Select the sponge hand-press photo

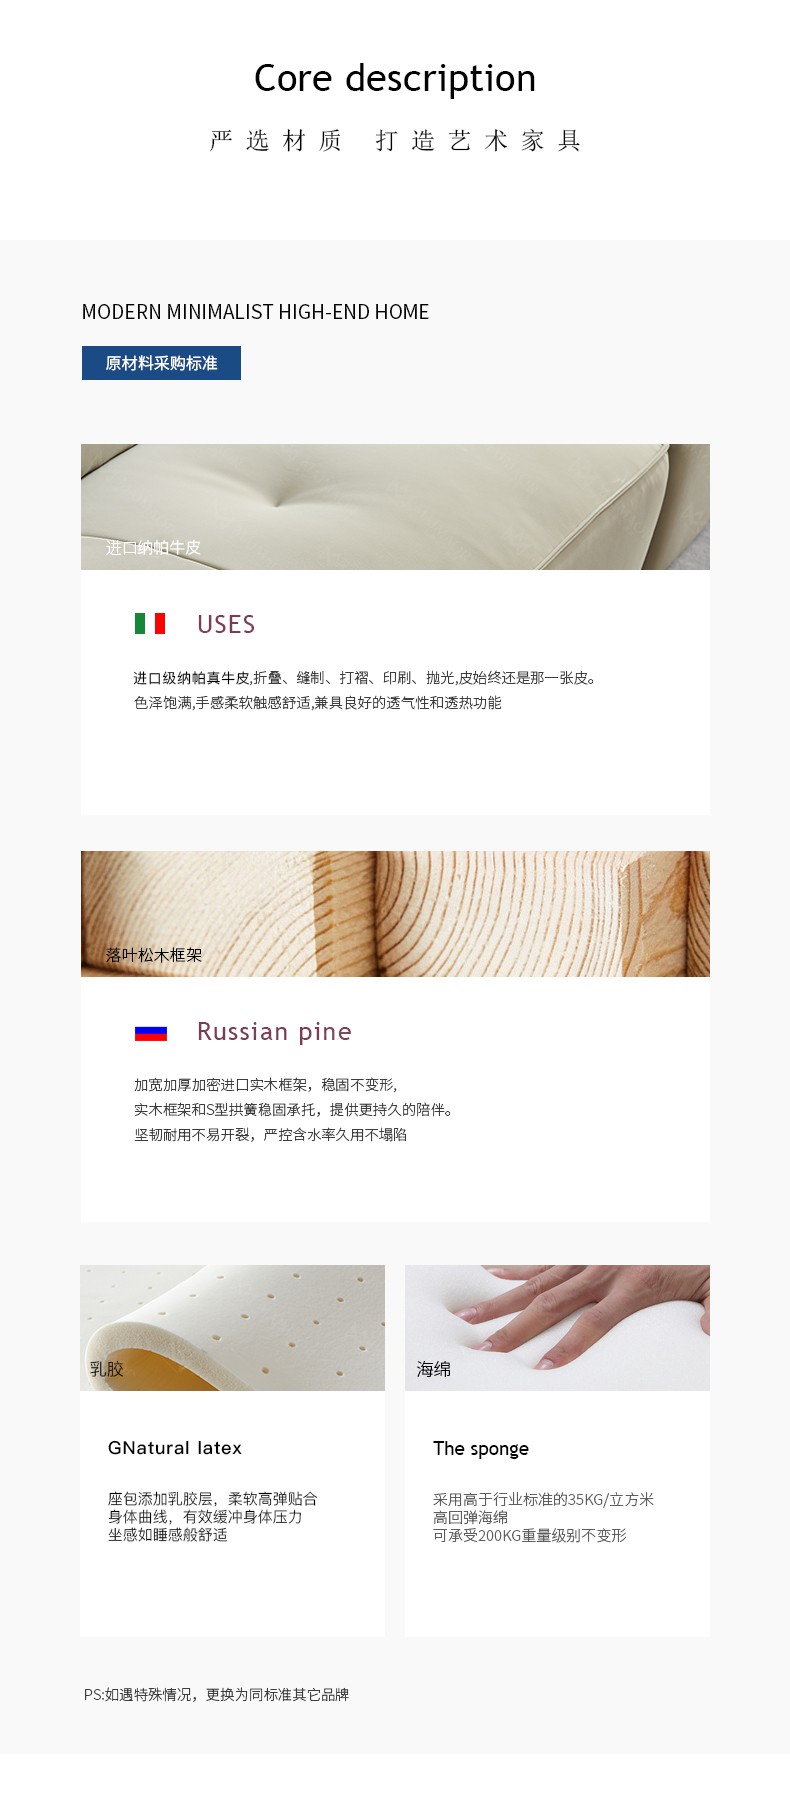pos(557,1328)
